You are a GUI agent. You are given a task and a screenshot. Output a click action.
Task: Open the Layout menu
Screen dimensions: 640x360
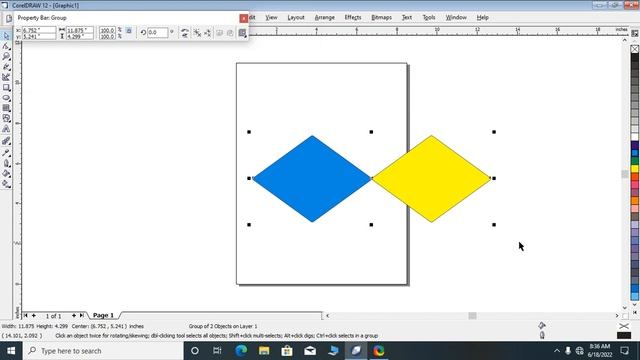click(x=296, y=18)
